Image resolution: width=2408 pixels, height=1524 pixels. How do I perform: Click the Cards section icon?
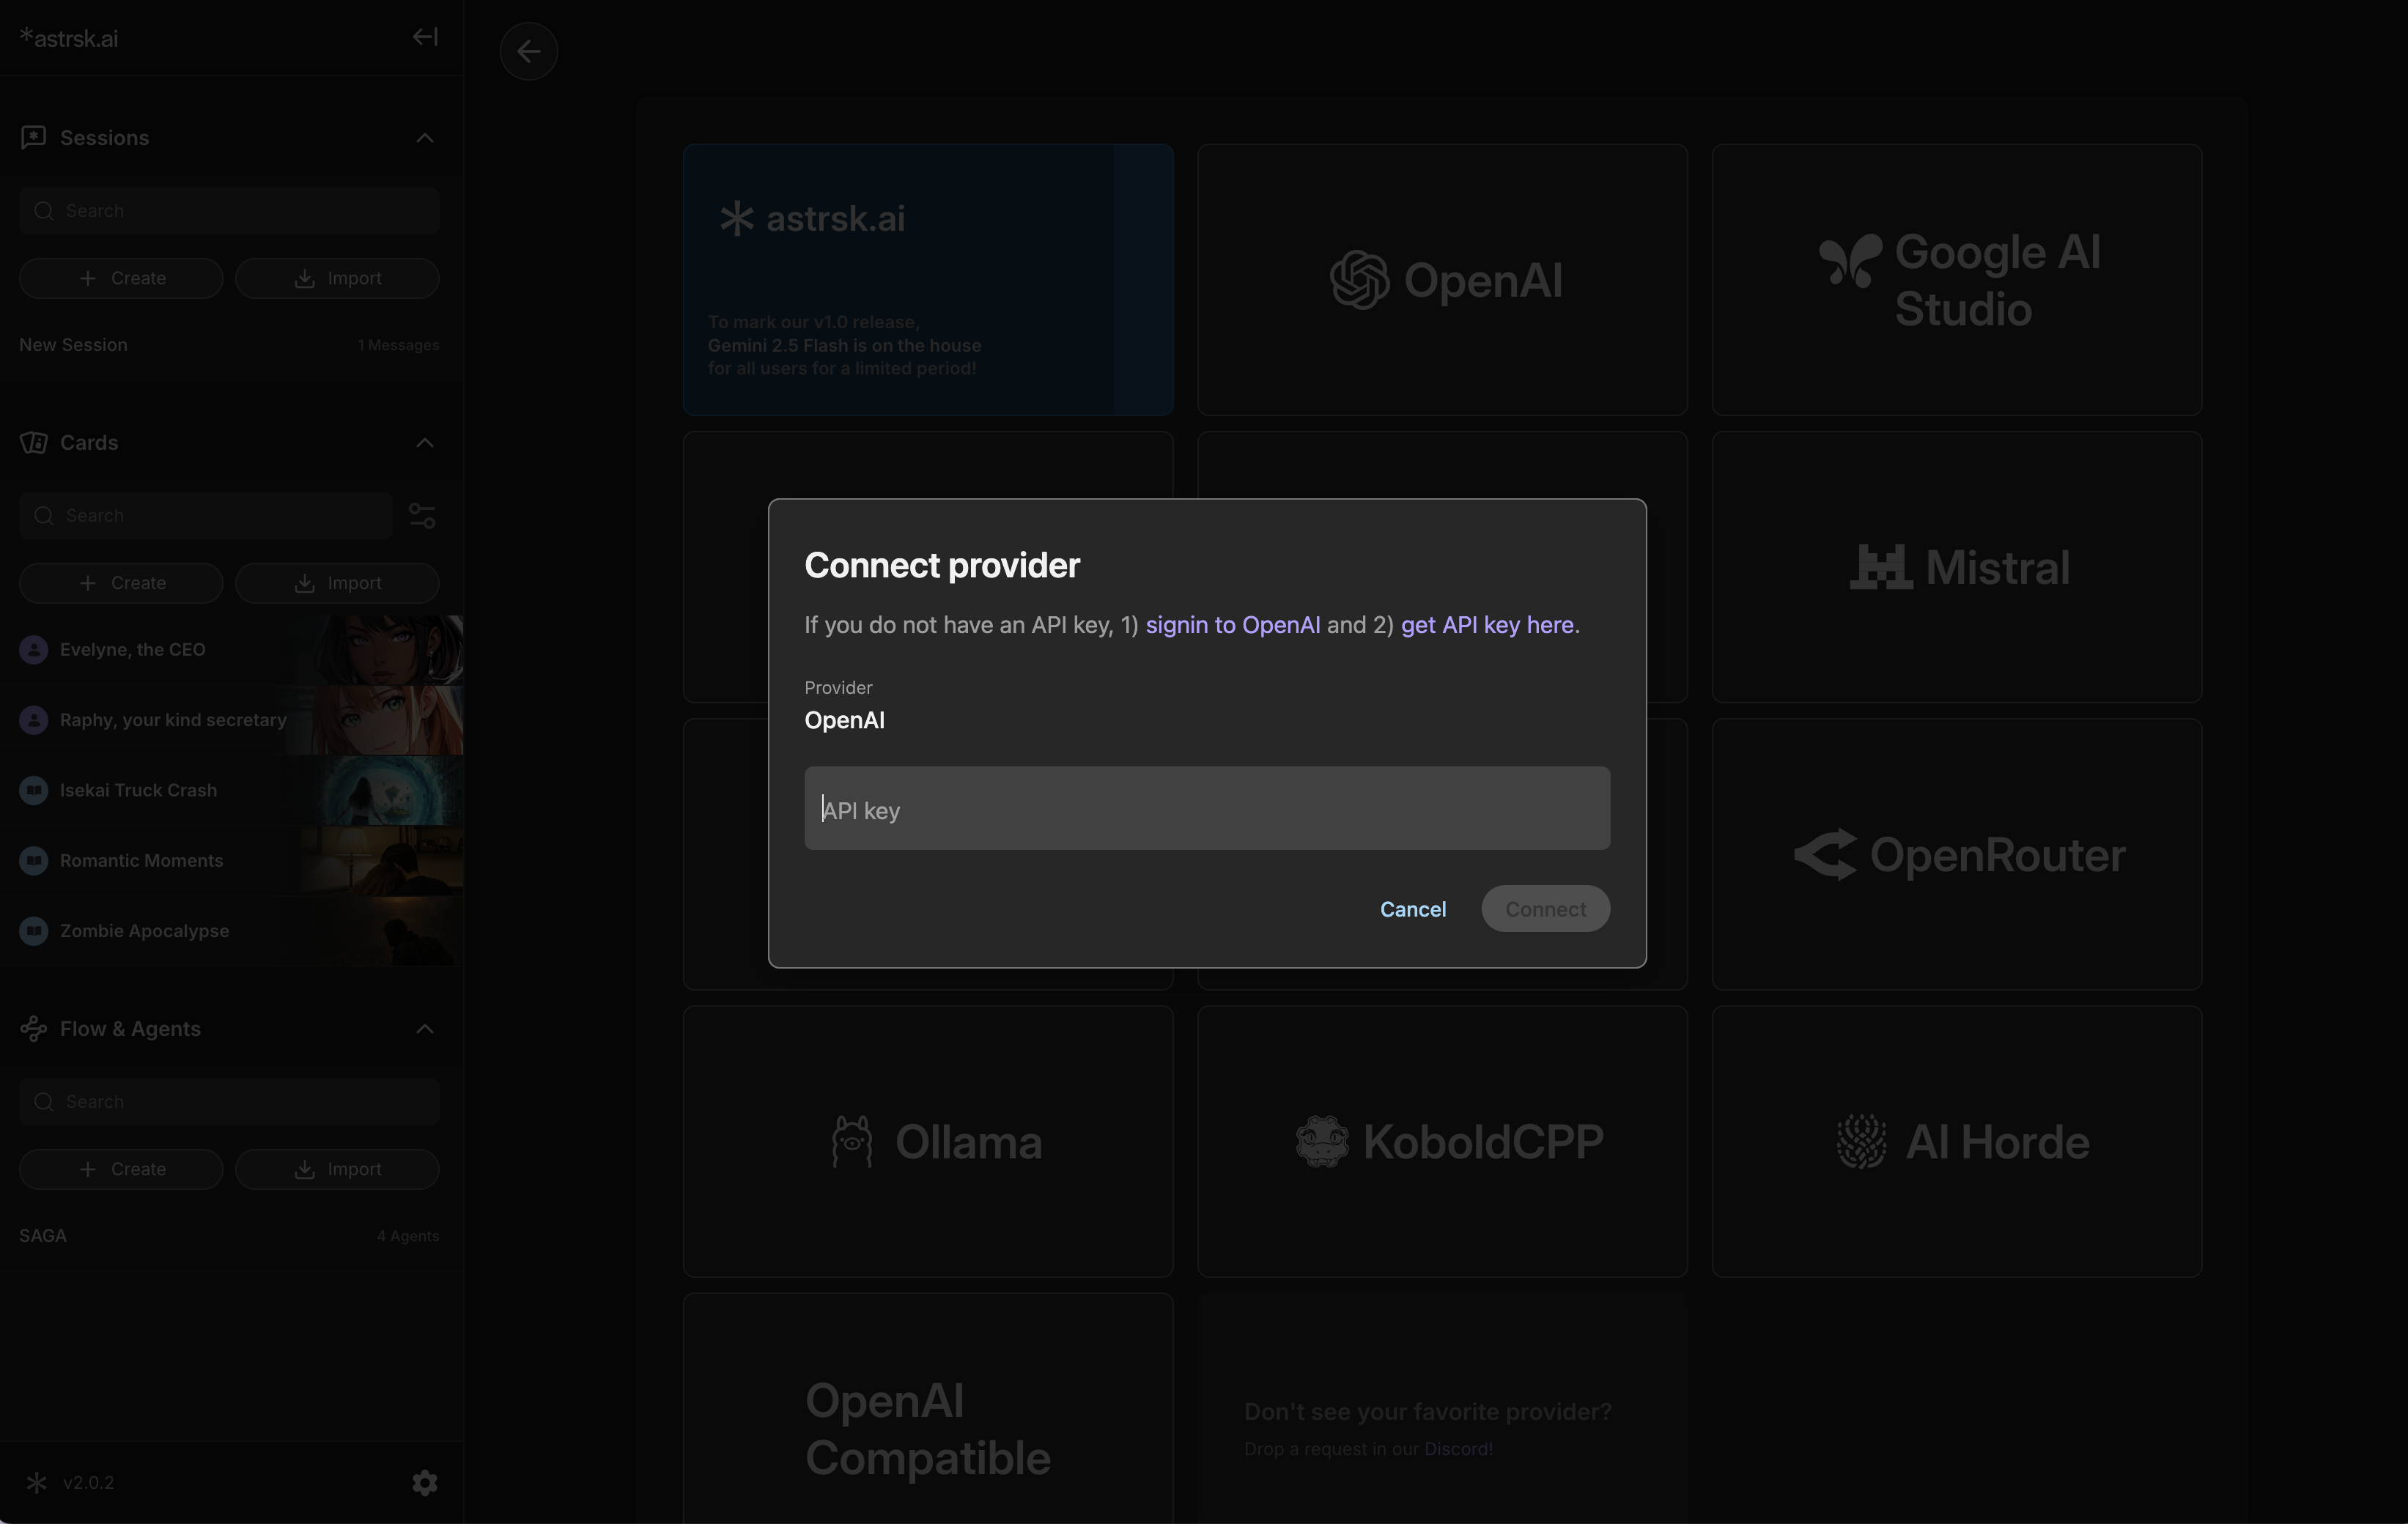click(x=34, y=442)
